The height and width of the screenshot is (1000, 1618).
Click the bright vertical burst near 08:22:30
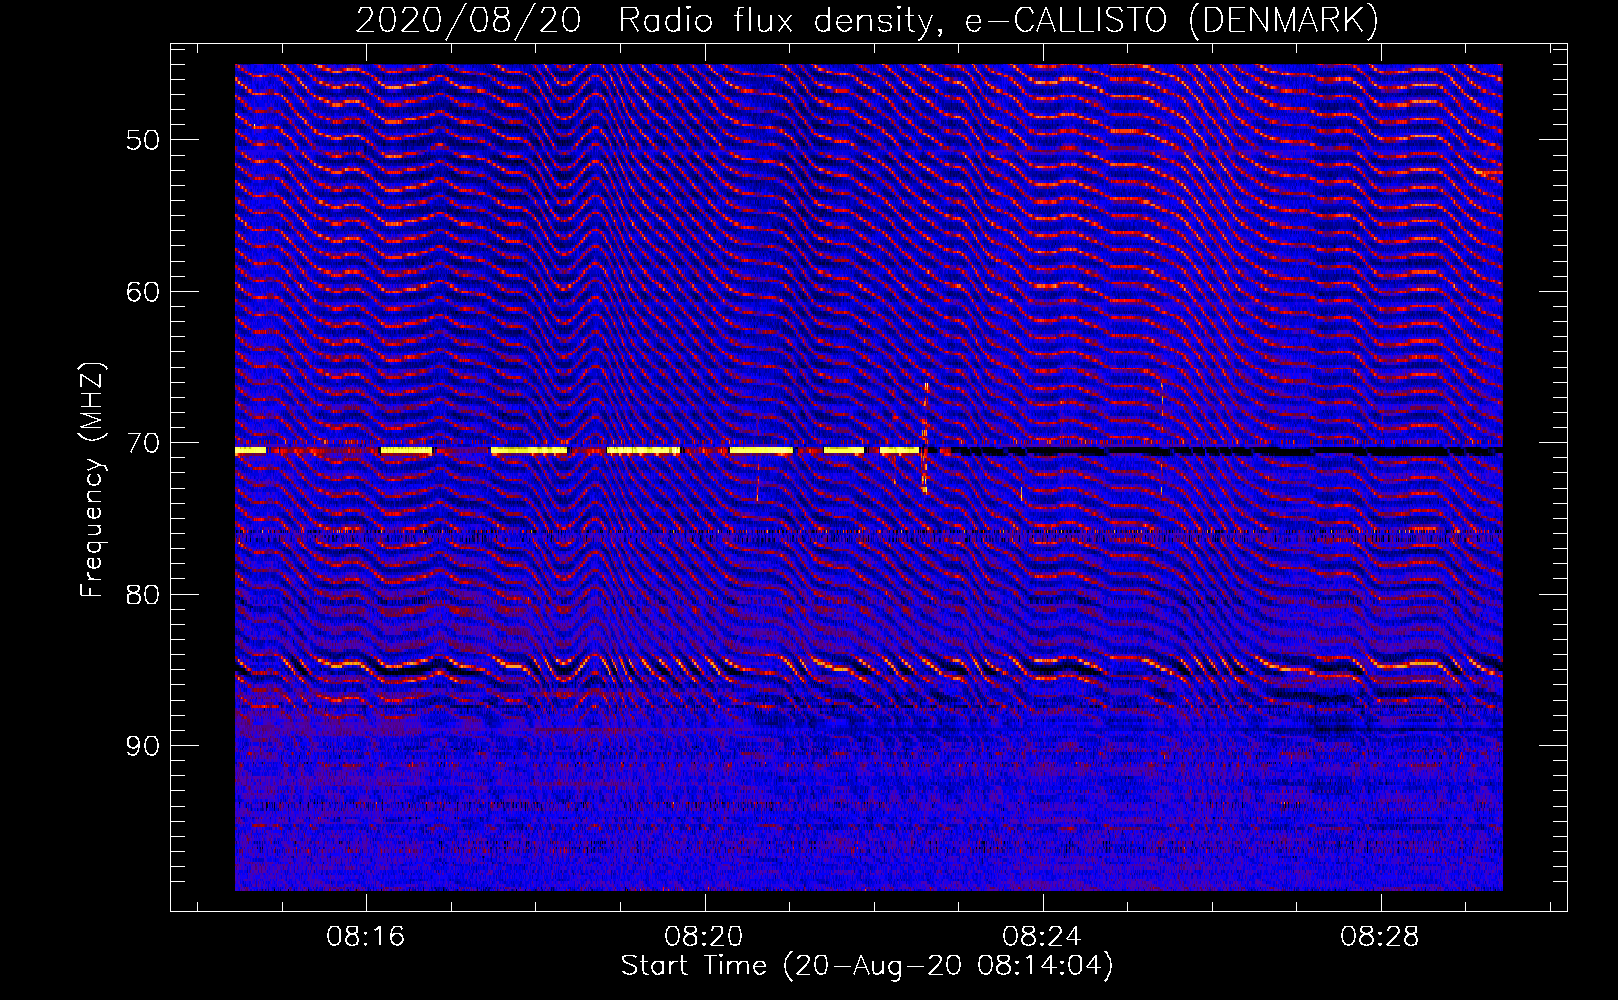tap(925, 438)
